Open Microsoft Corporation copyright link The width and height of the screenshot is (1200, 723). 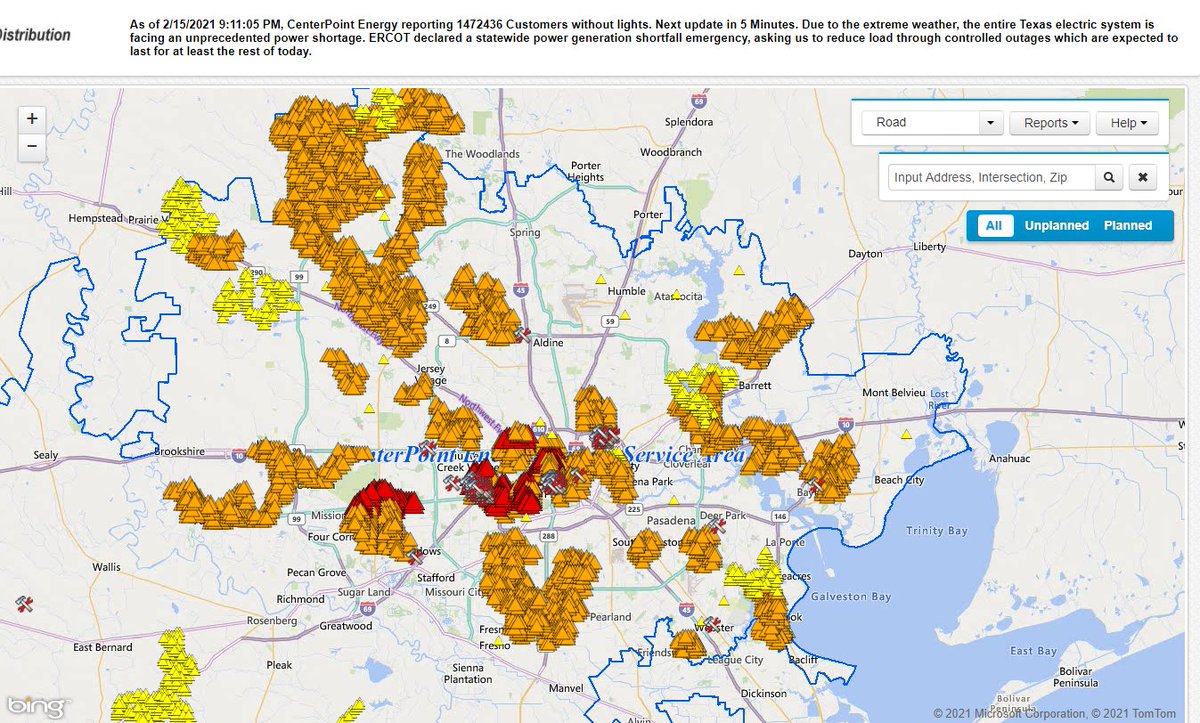pos(1008,713)
